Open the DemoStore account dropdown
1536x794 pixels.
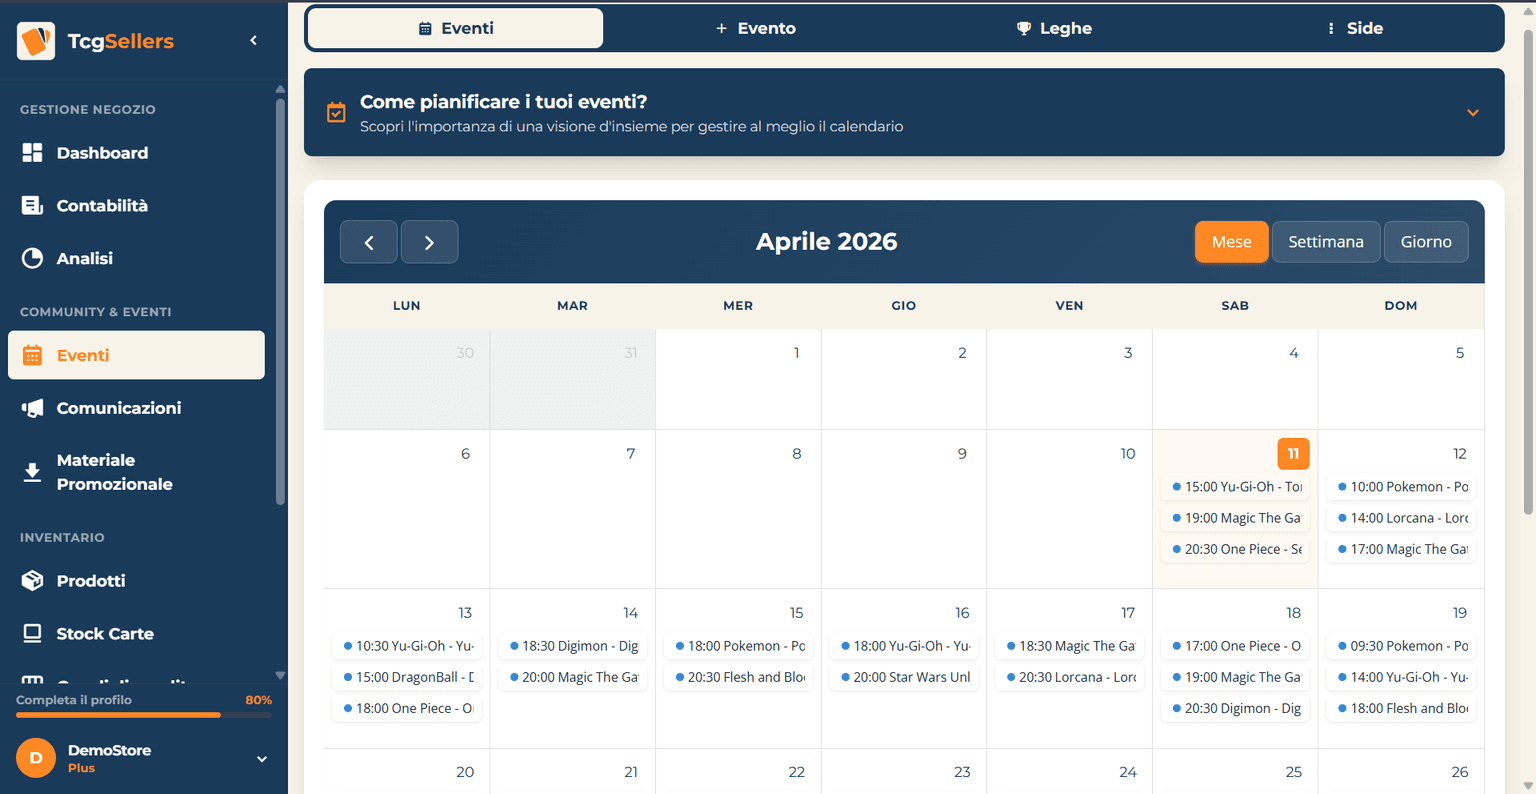point(262,759)
